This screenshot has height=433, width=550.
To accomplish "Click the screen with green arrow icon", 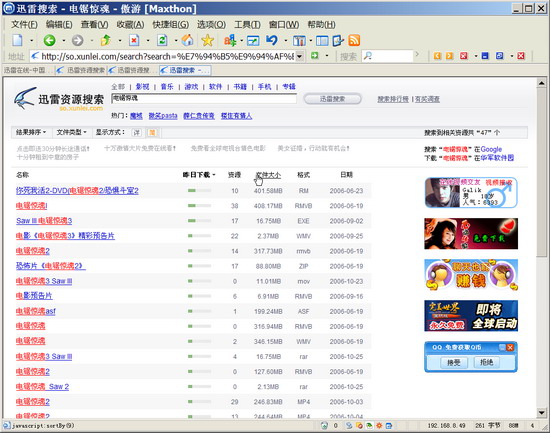I will pos(253,41).
